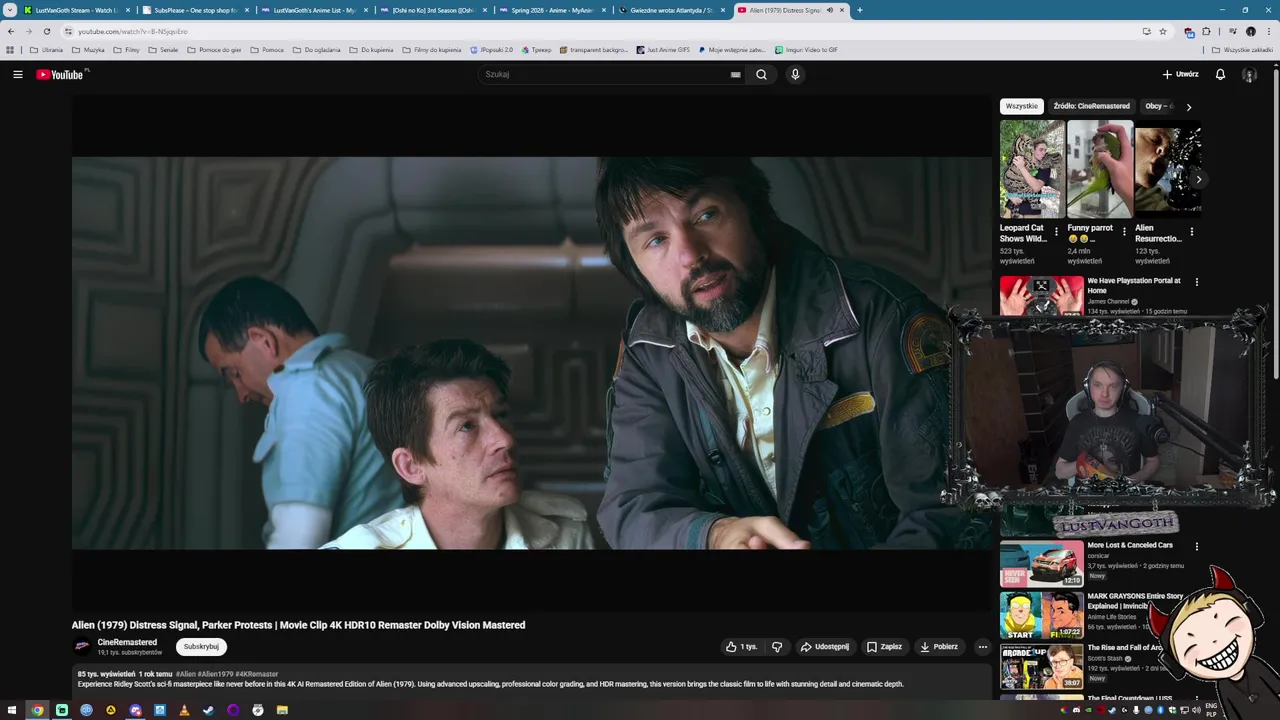Open YouTube notifications bell
This screenshot has height=720, width=1280.
(x=1220, y=74)
